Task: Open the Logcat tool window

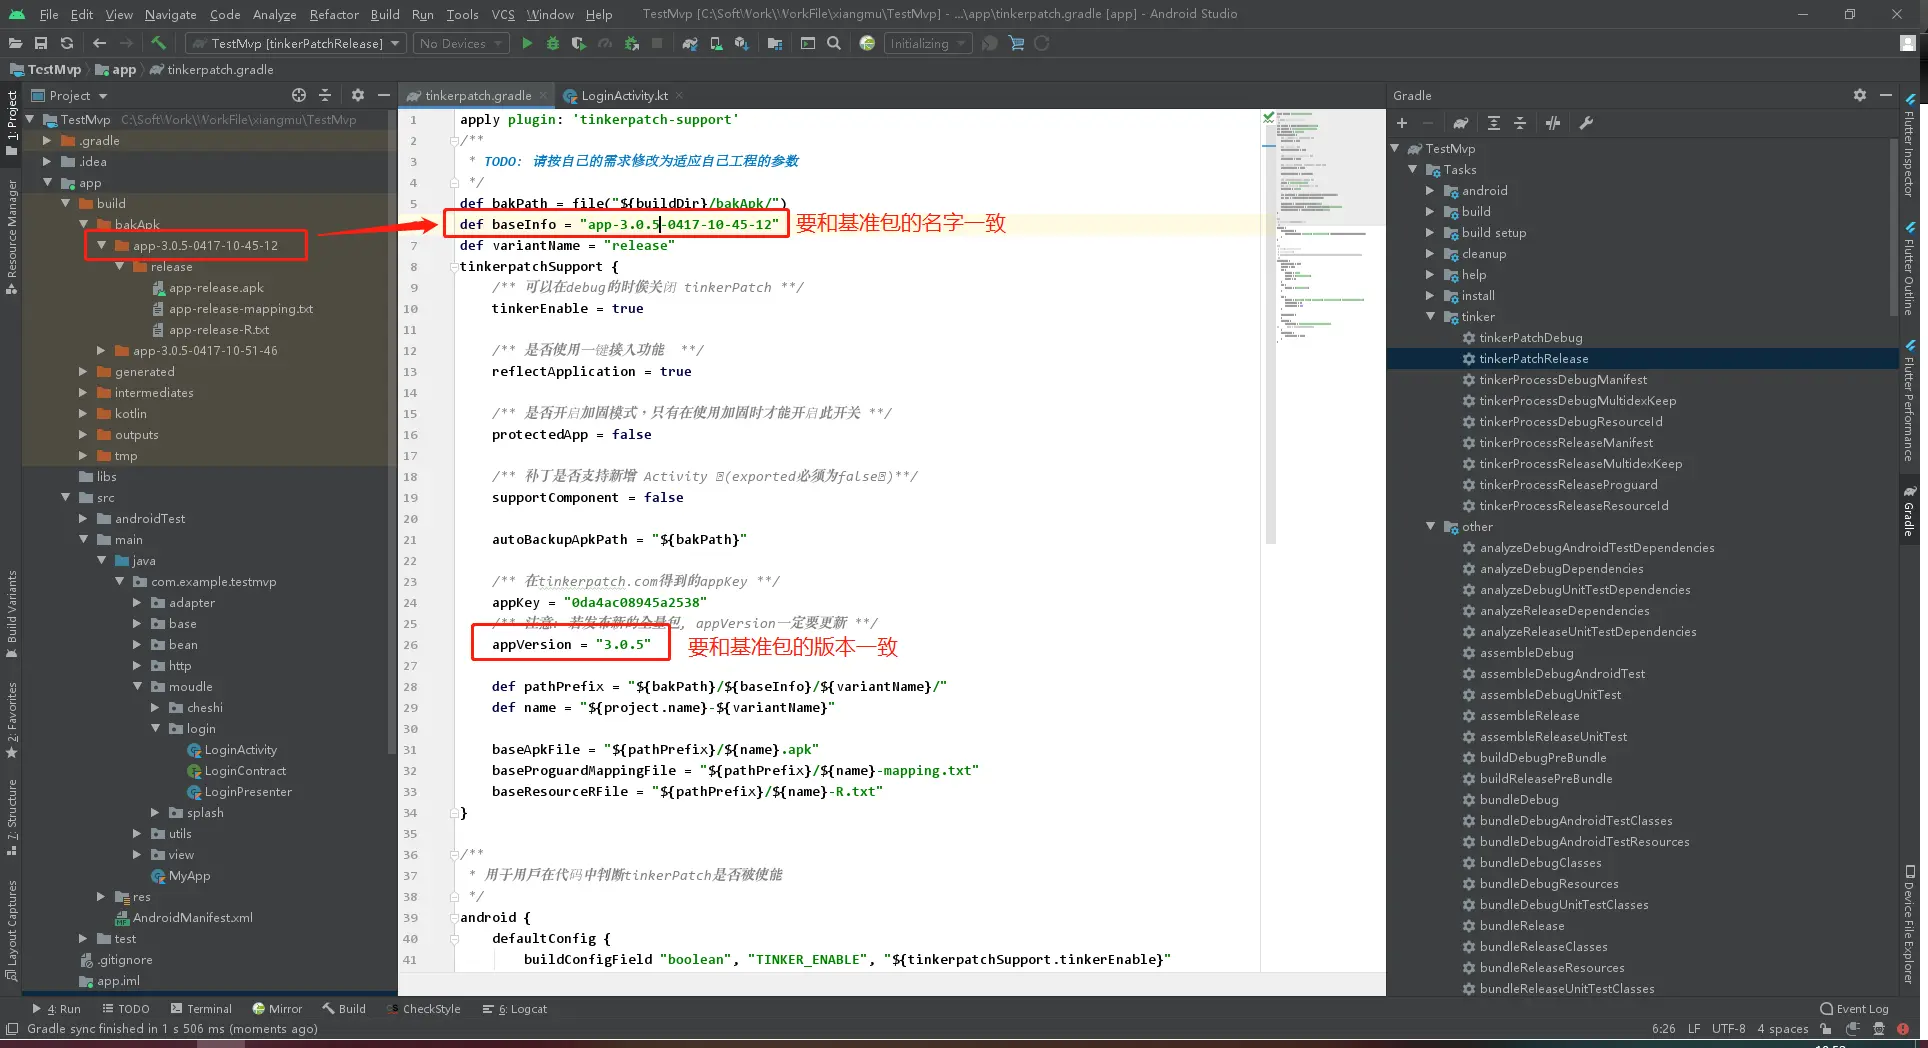Action: [514, 1008]
